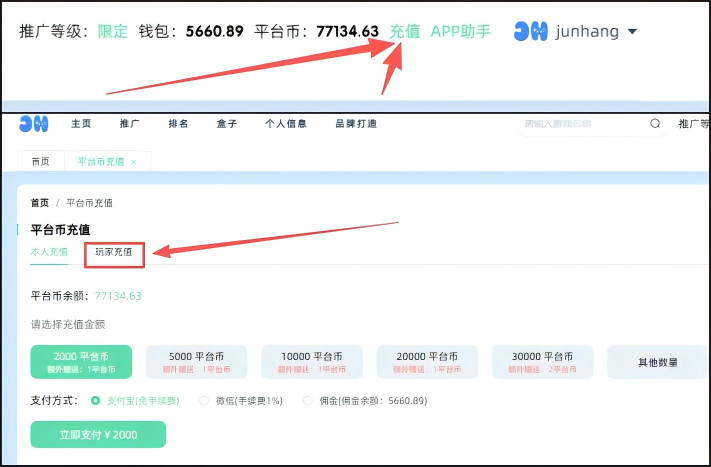Open the APP助手 link
The image size is (711, 467).
click(x=460, y=31)
